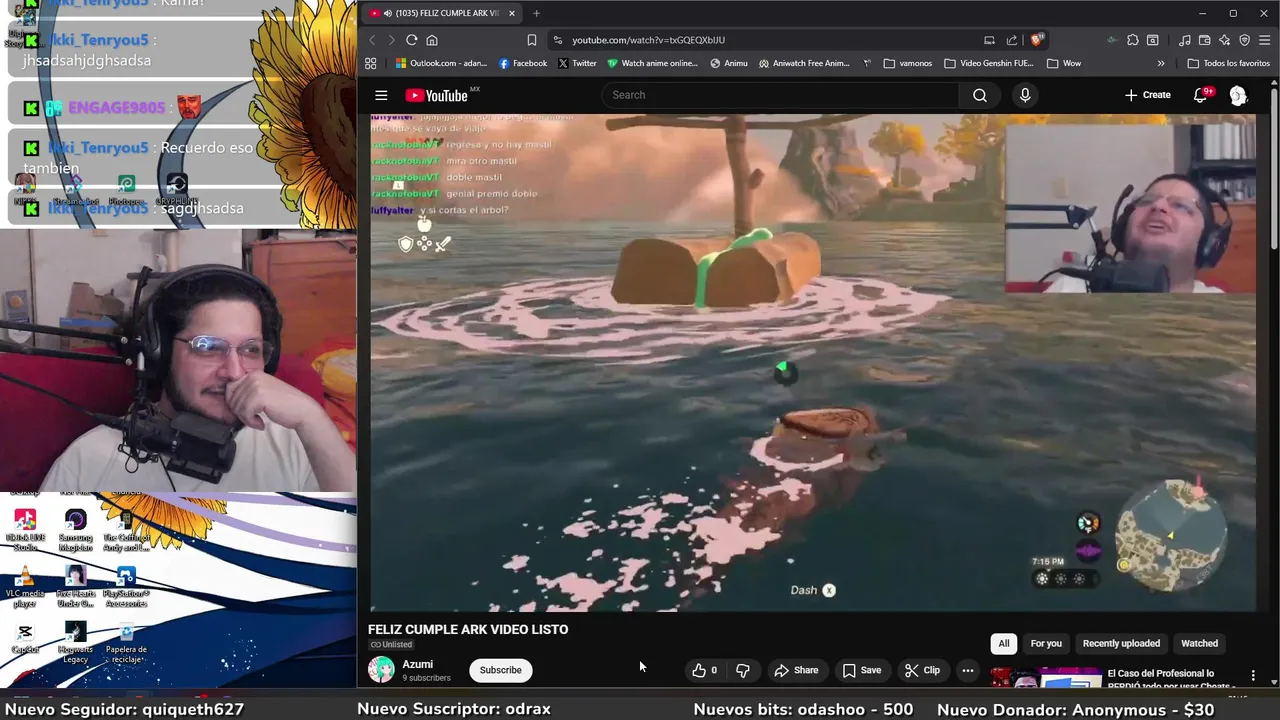Open the Animu bookmark
Screen dimensions: 1280x720
coord(729,63)
